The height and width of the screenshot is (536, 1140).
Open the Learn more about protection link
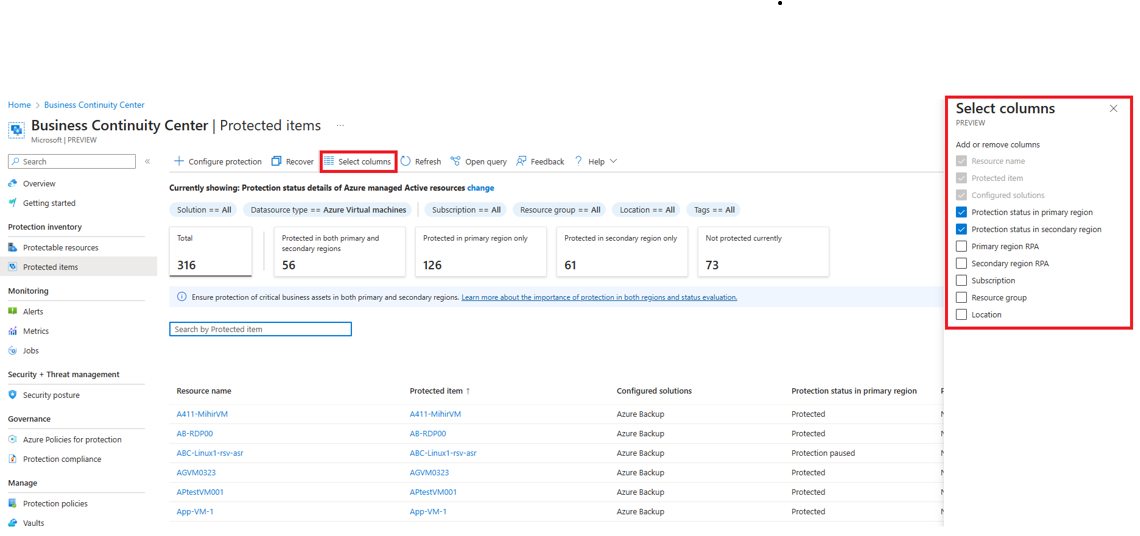point(599,297)
